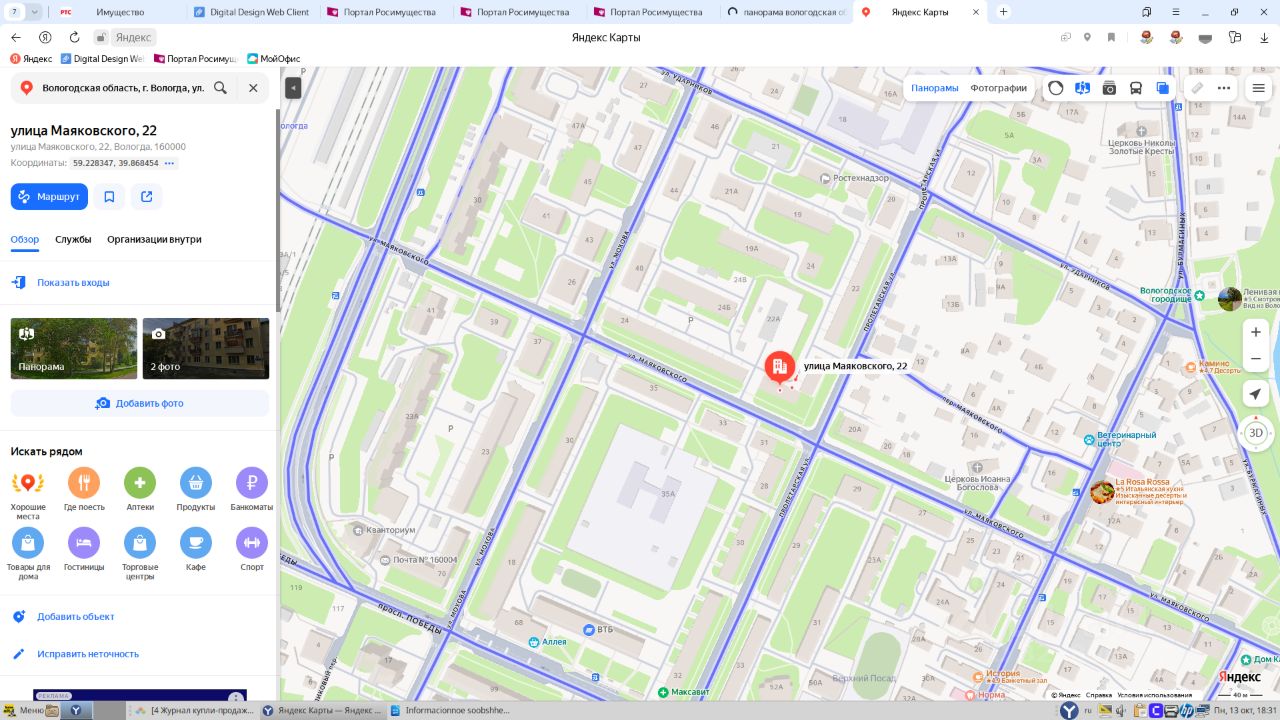
Task: Open the Yandex home button in toolbar
Action: 44,37
